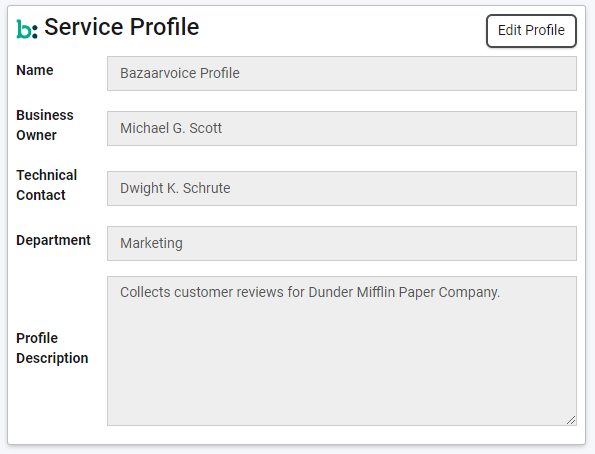Click into the Technical Contact field
595x454 pixels.
[342, 188]
